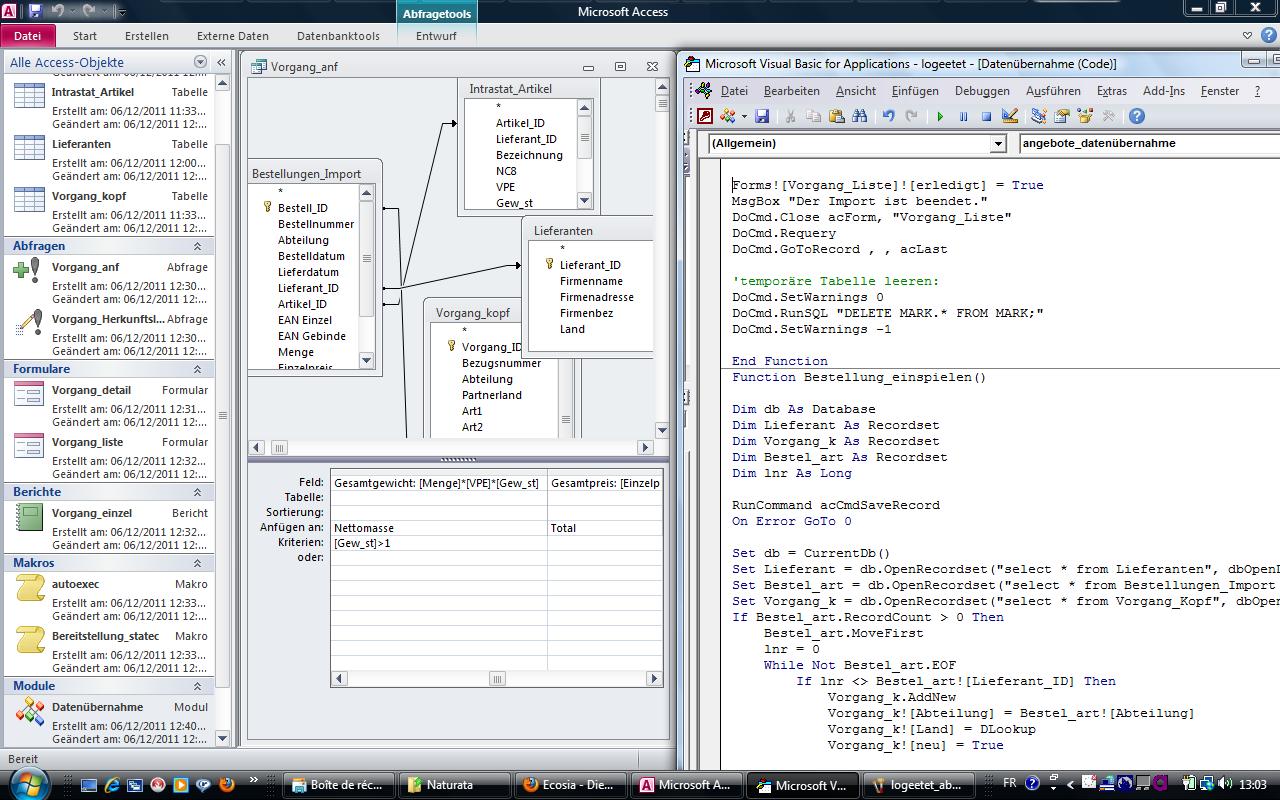Click the [Gew_st]>1 criteria cell

click(438, 542)
